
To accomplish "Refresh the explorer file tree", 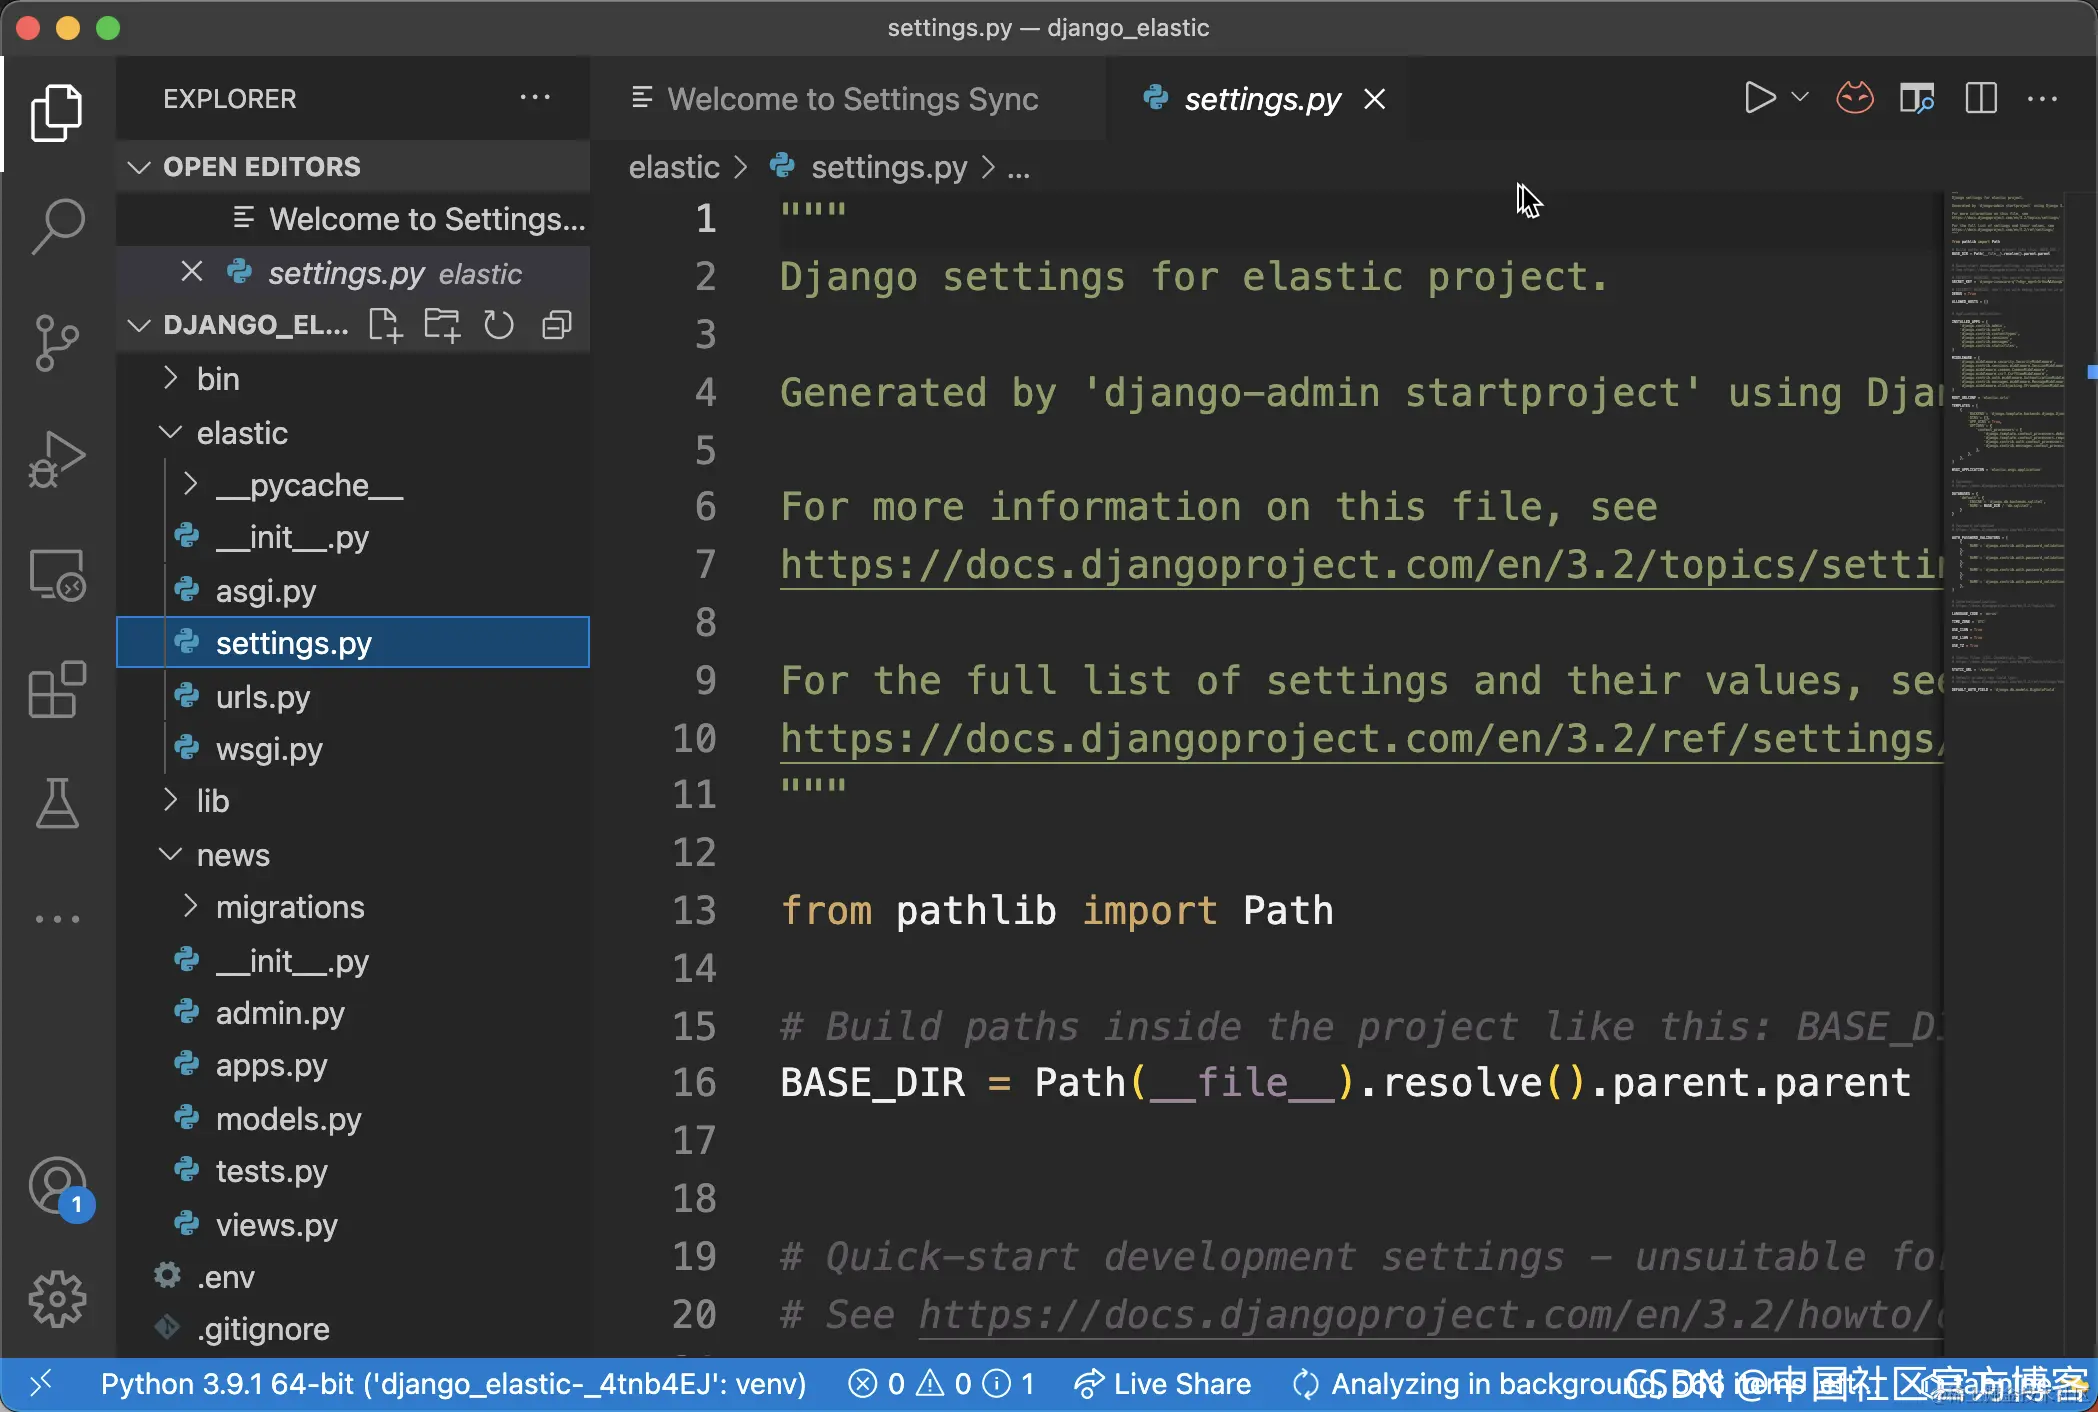I will [x=498, y=325].
